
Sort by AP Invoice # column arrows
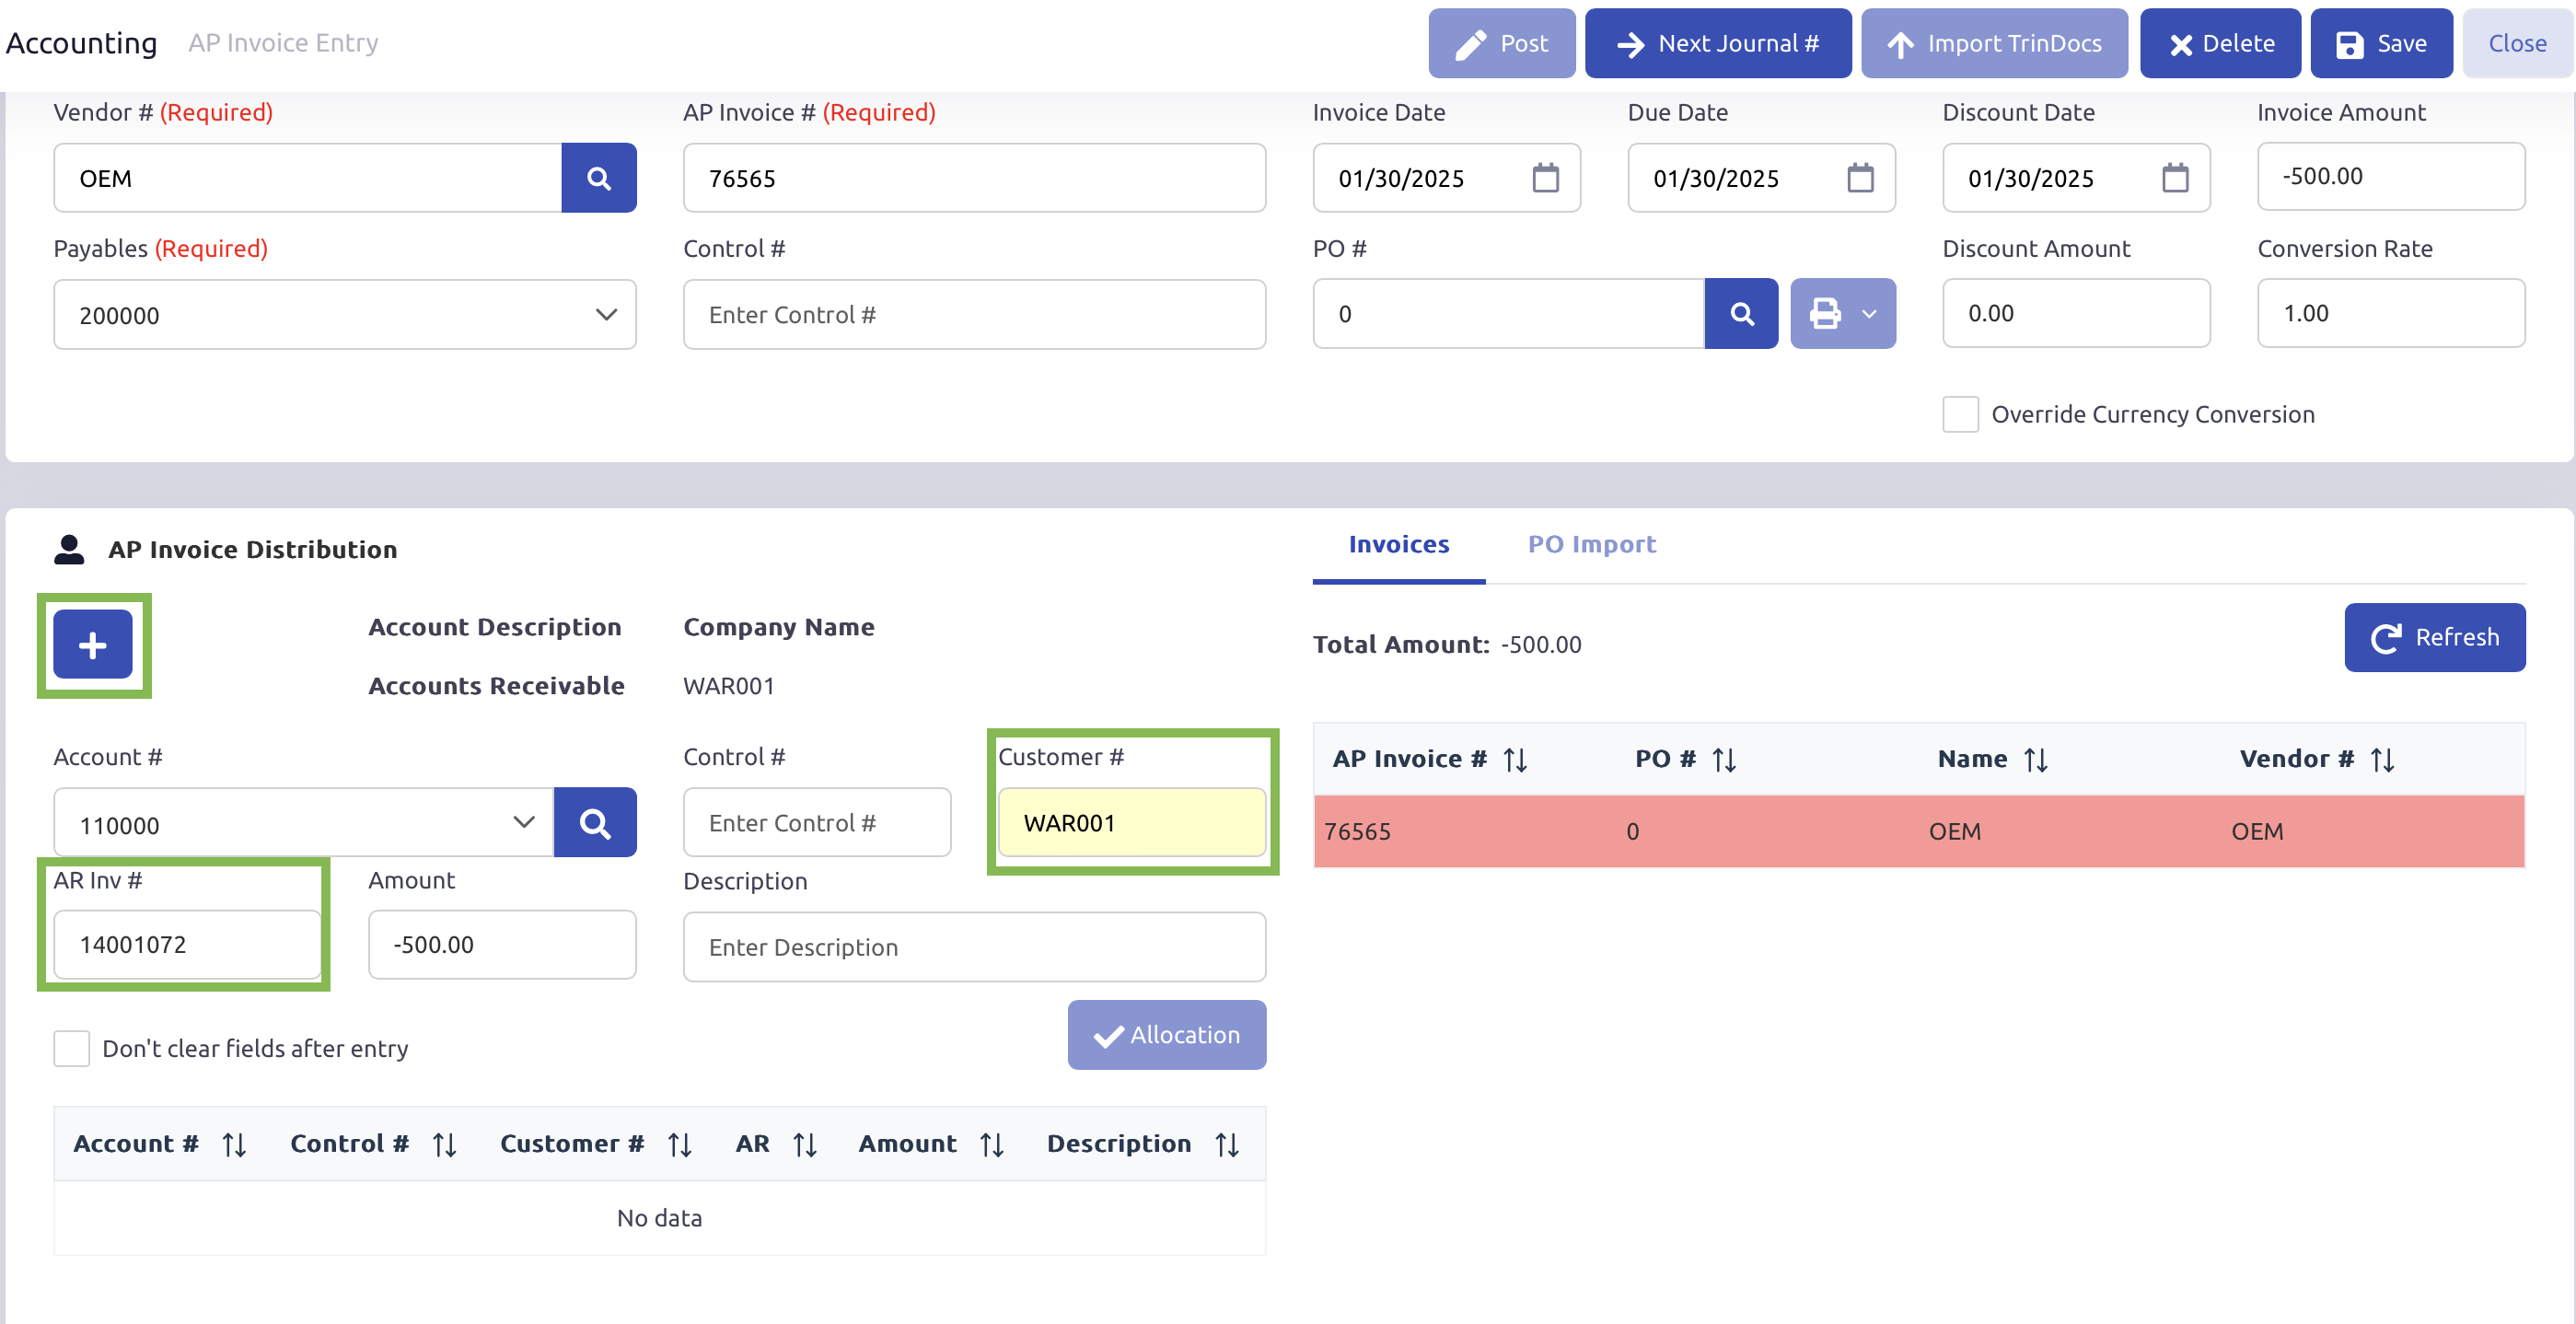tap(1515, 760)
